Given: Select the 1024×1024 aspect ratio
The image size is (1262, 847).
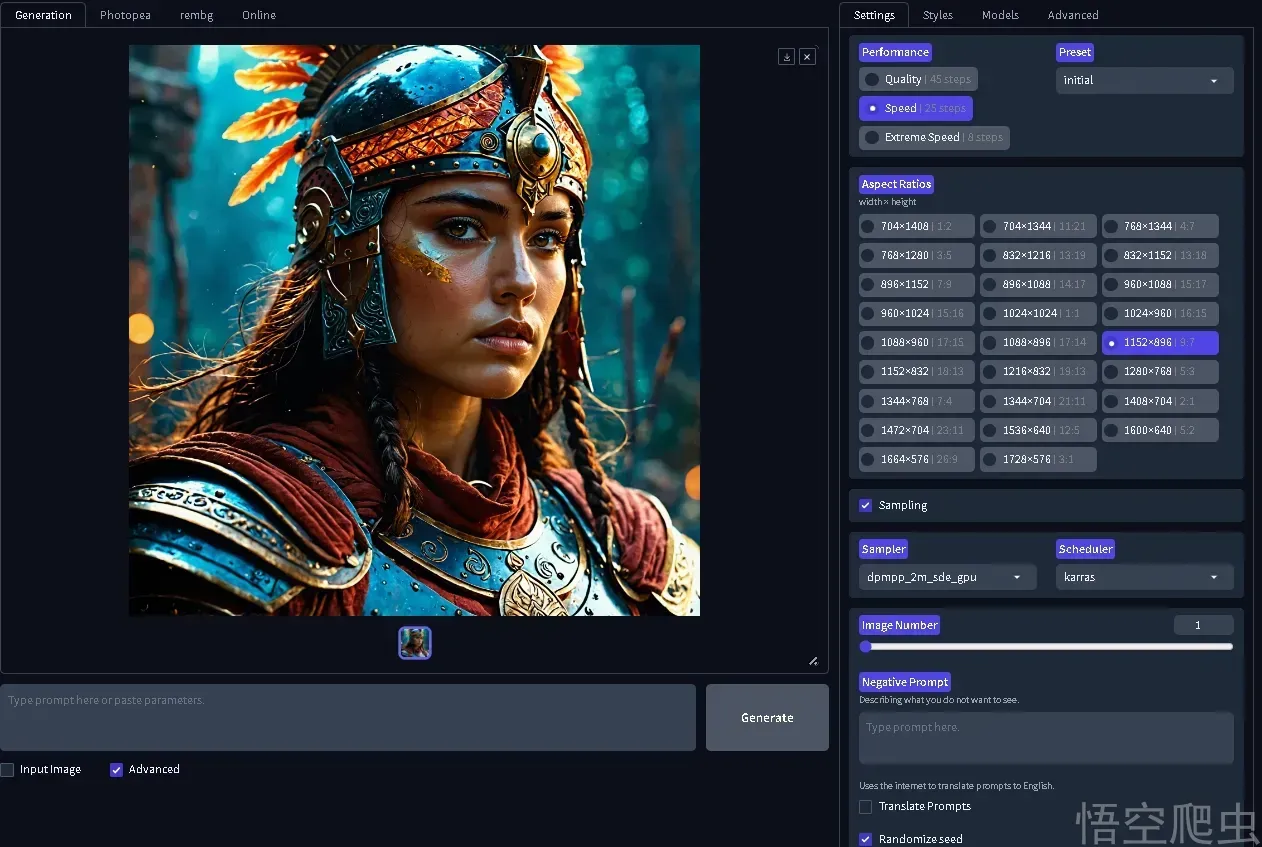Looking at the screenshot, I should click(1038, 313).
